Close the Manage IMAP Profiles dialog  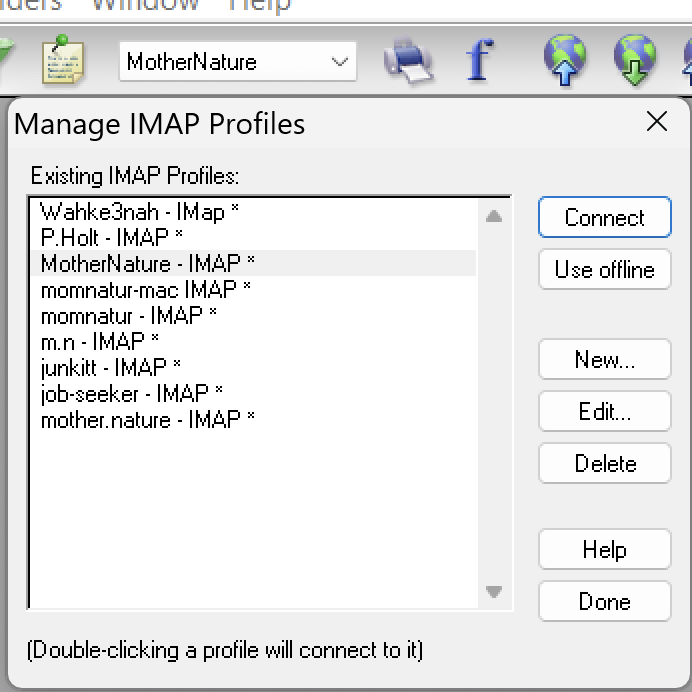(x=657, y=122)
